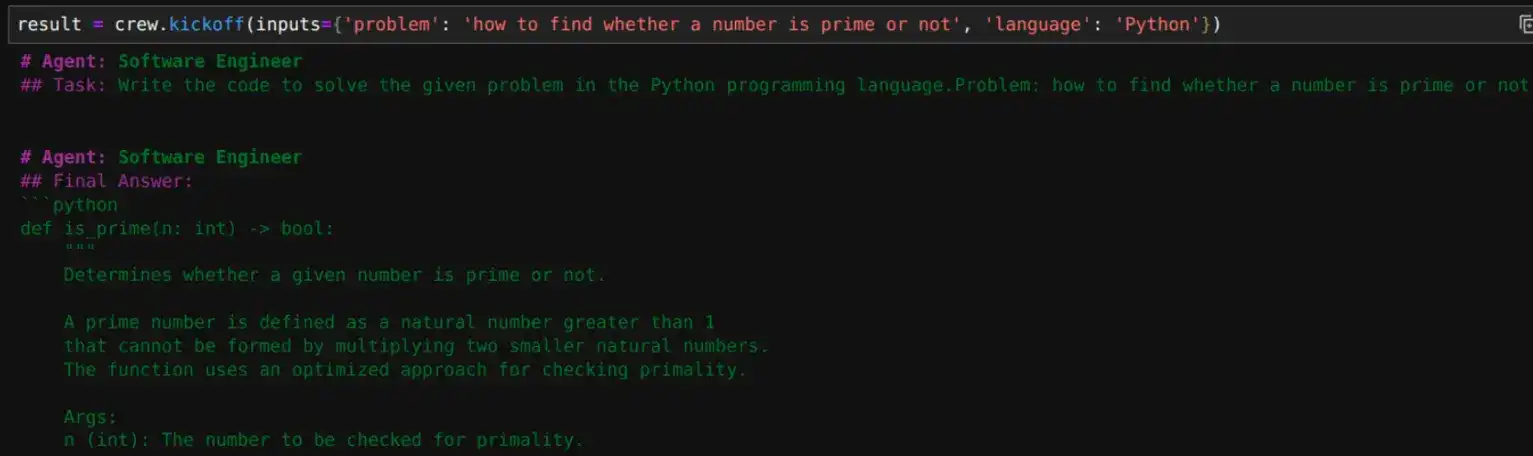Place cursor on the 'result' variable name

[x=50, y=25]
